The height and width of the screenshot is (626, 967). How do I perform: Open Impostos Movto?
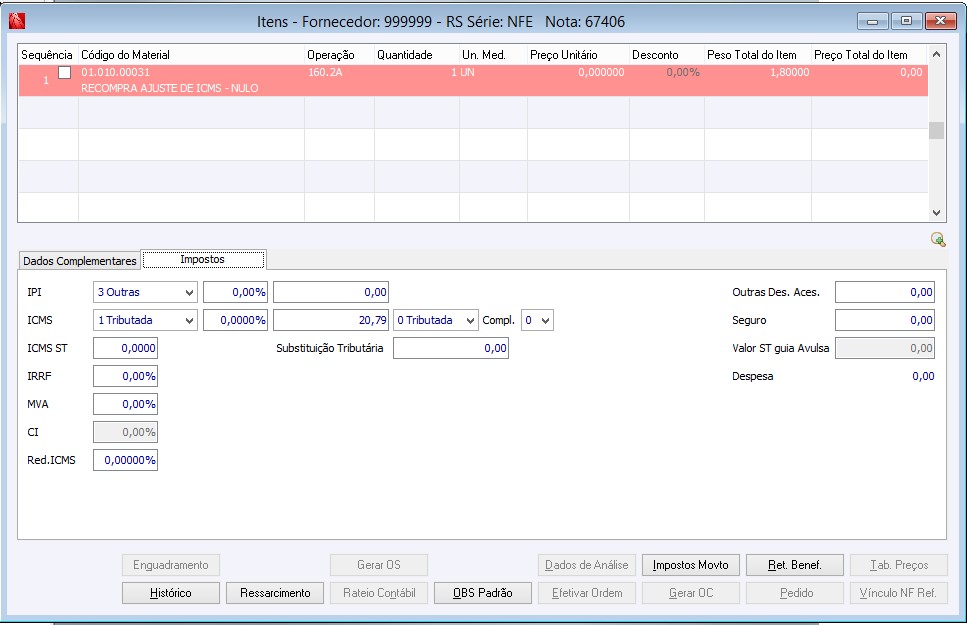point(691,565)
